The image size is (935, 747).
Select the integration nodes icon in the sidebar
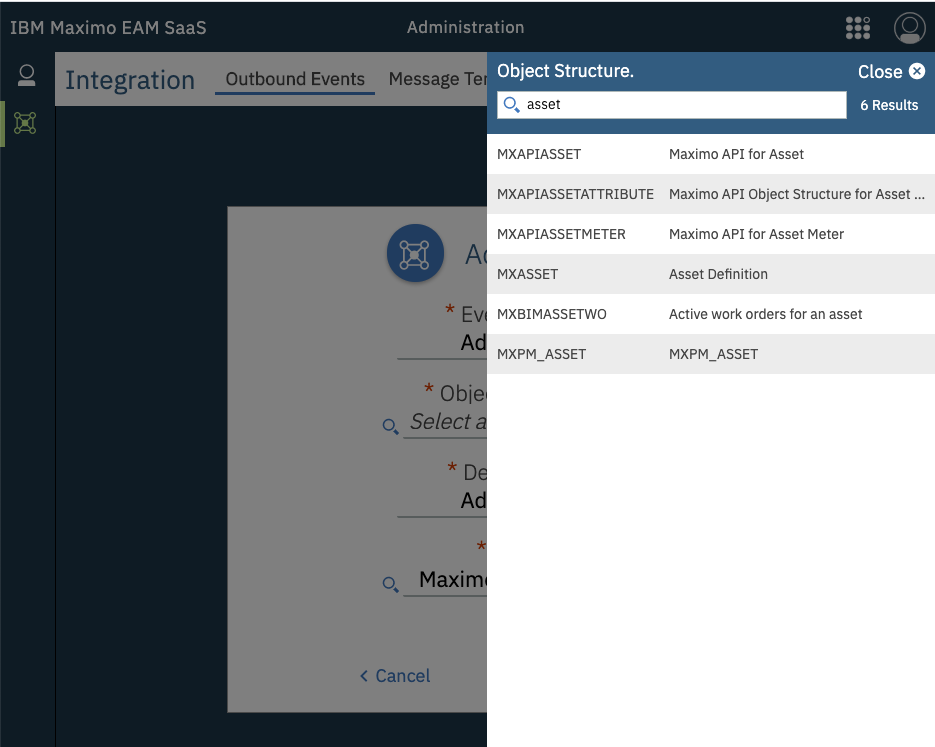pyautogui.click(x=26, y=124)
